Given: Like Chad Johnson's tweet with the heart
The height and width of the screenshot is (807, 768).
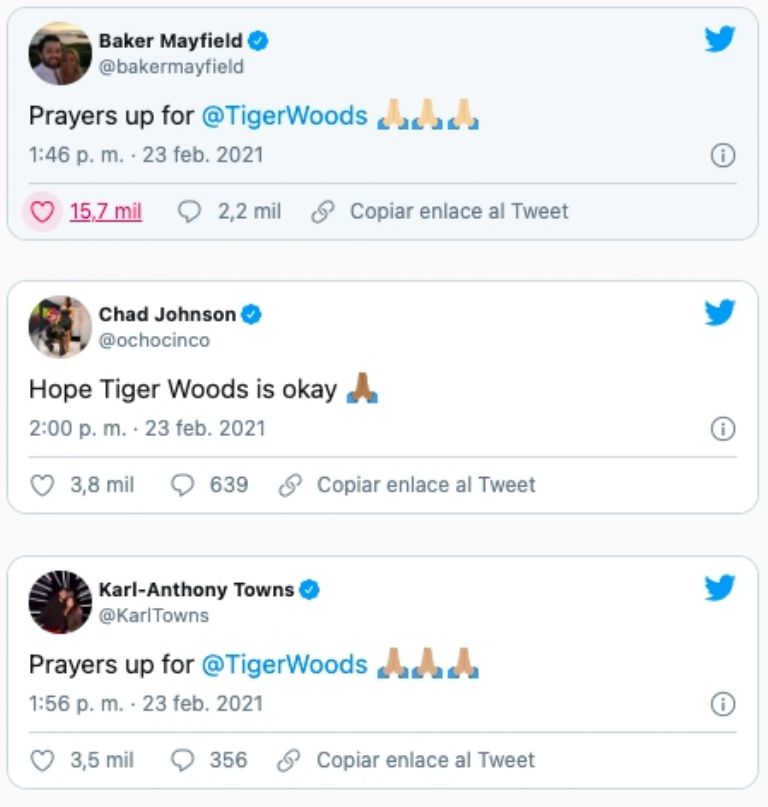Looking at the screenshot, I should (42, 485).
